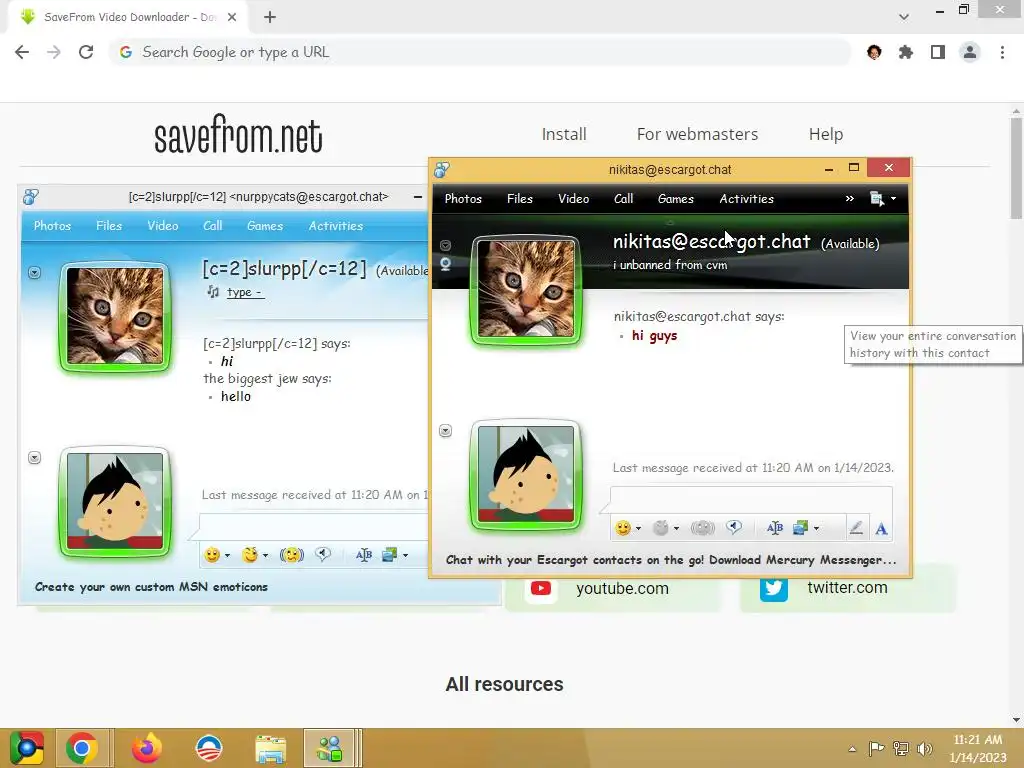Click voice clip icon in nikitas window
The height and width of the screenshot is (768, 1024).
[734, 528]
